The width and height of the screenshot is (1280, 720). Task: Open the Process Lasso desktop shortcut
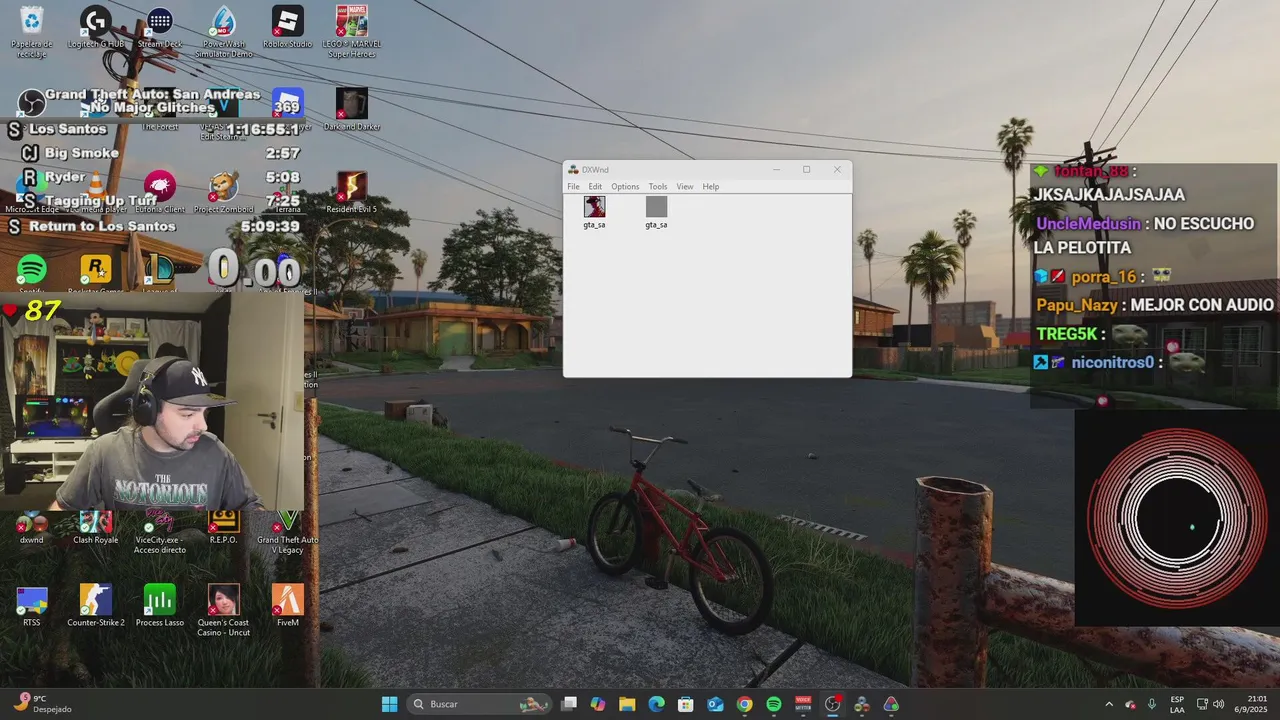pyautogui.click(x=160, y=606)
